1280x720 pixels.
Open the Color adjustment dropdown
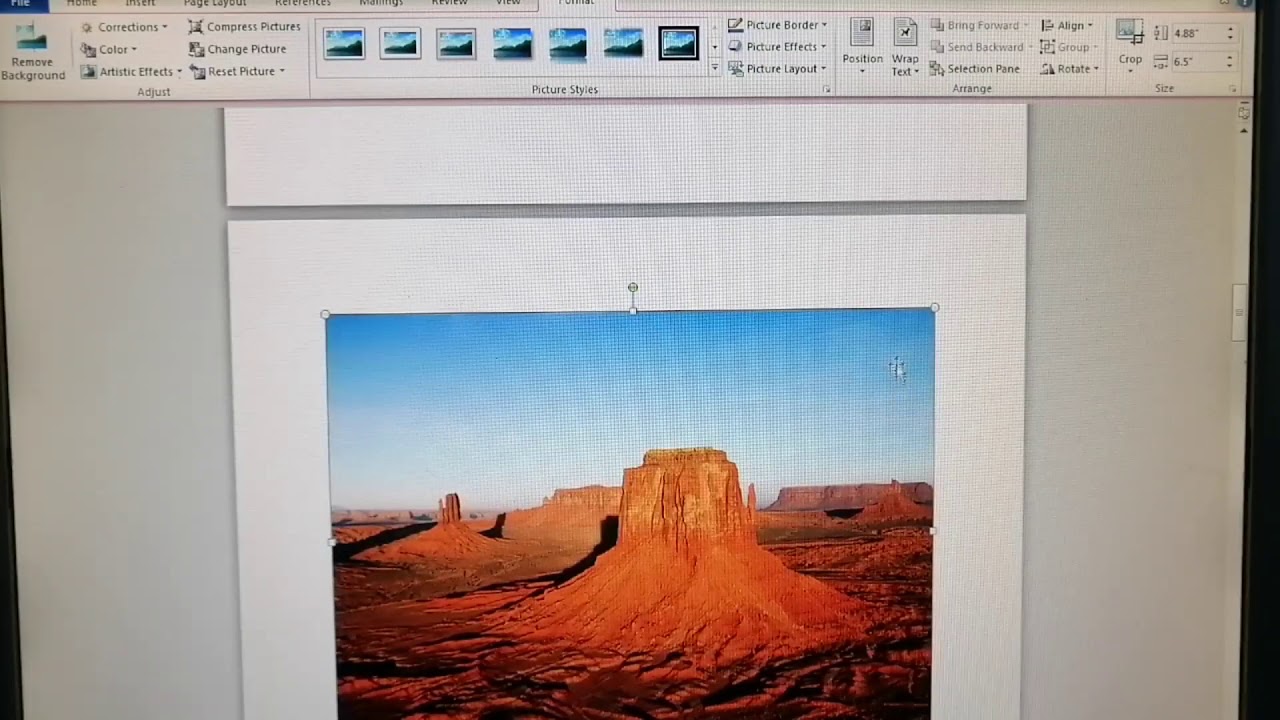click(x=109, y=49)
